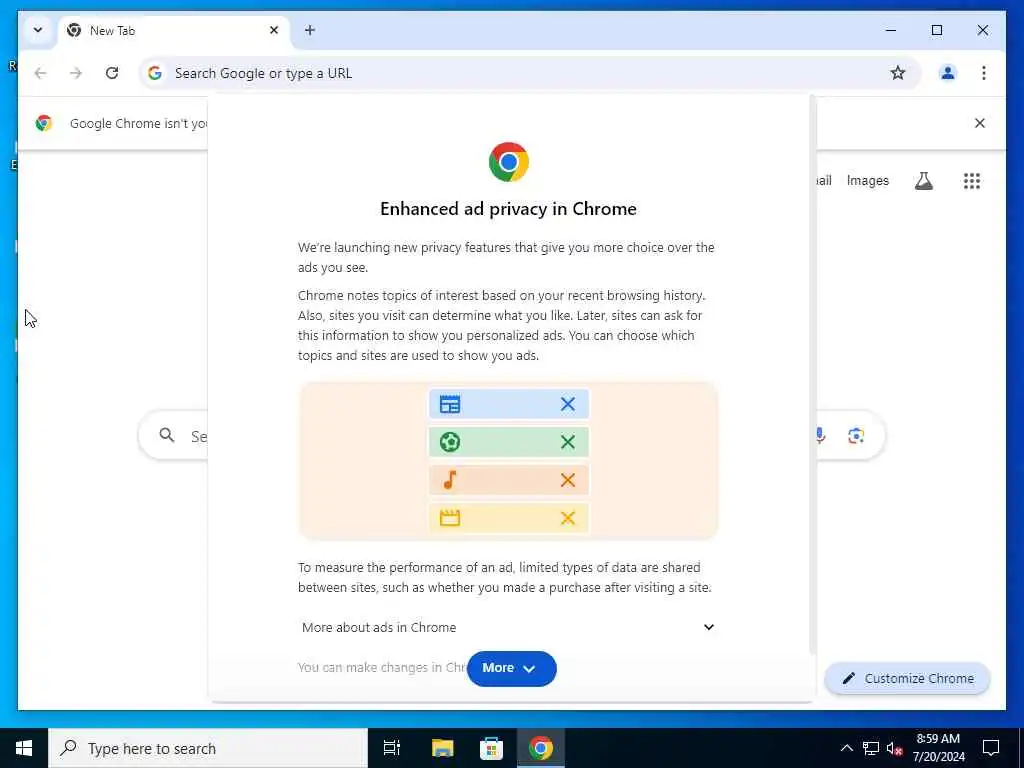
Task: Click the yellow movie topic X
Action: [x=568, y=518]
